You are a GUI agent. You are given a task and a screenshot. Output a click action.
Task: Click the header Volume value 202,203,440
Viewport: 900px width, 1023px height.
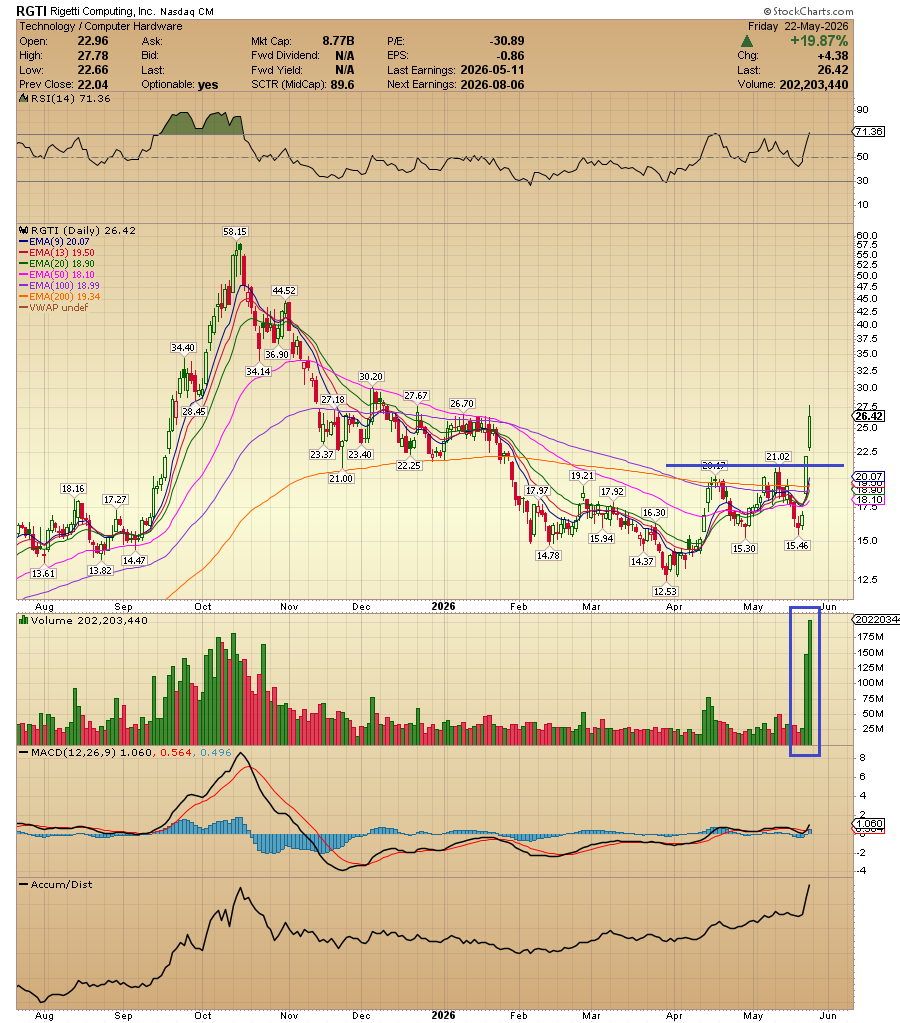pyautogui.click(x=814, y=84)
